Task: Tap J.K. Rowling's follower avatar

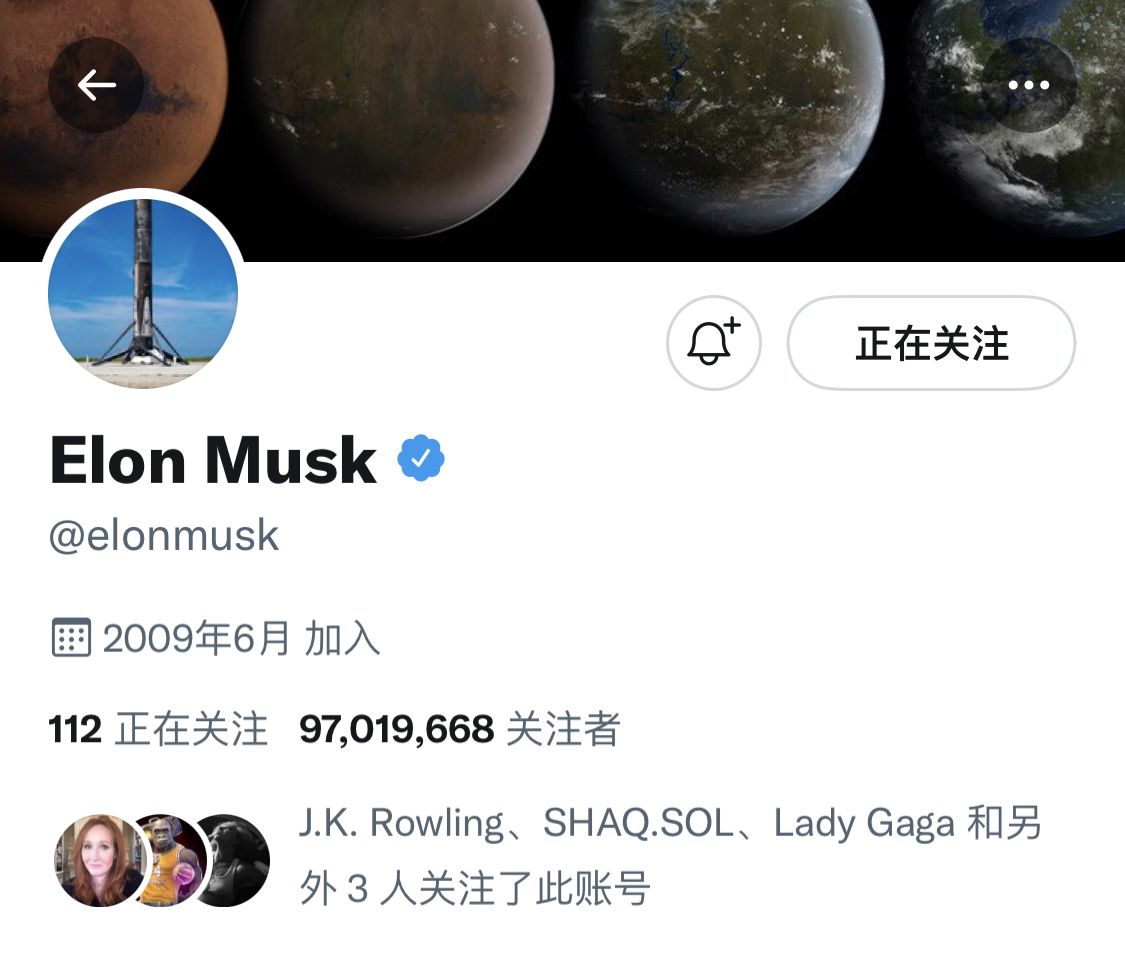Action: pos(100,860)
